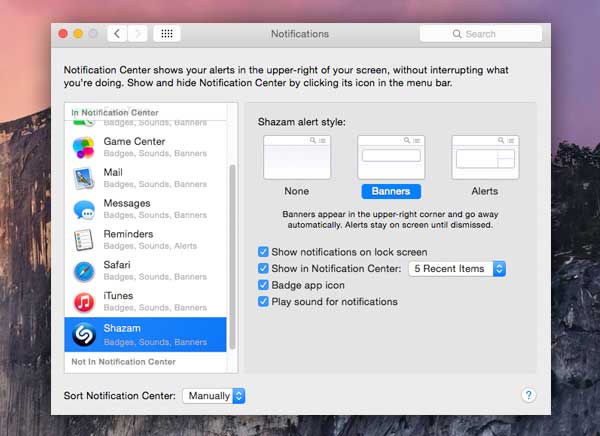Screen dimensions: 600x436
Task: Click the app list vertical scrollbar
Action: pyautogui.click(x=232, y=256)
